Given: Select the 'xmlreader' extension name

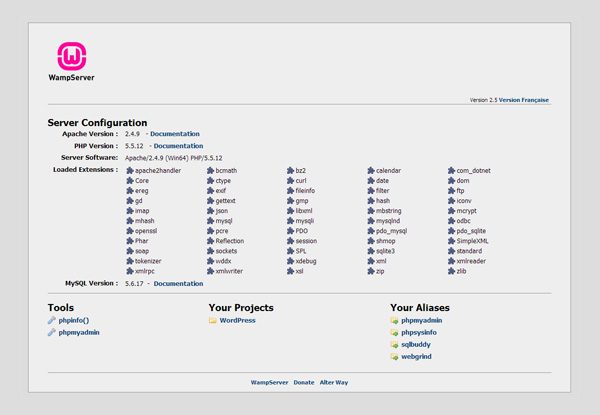Looking at the screenshot, I should click(471, 261).
